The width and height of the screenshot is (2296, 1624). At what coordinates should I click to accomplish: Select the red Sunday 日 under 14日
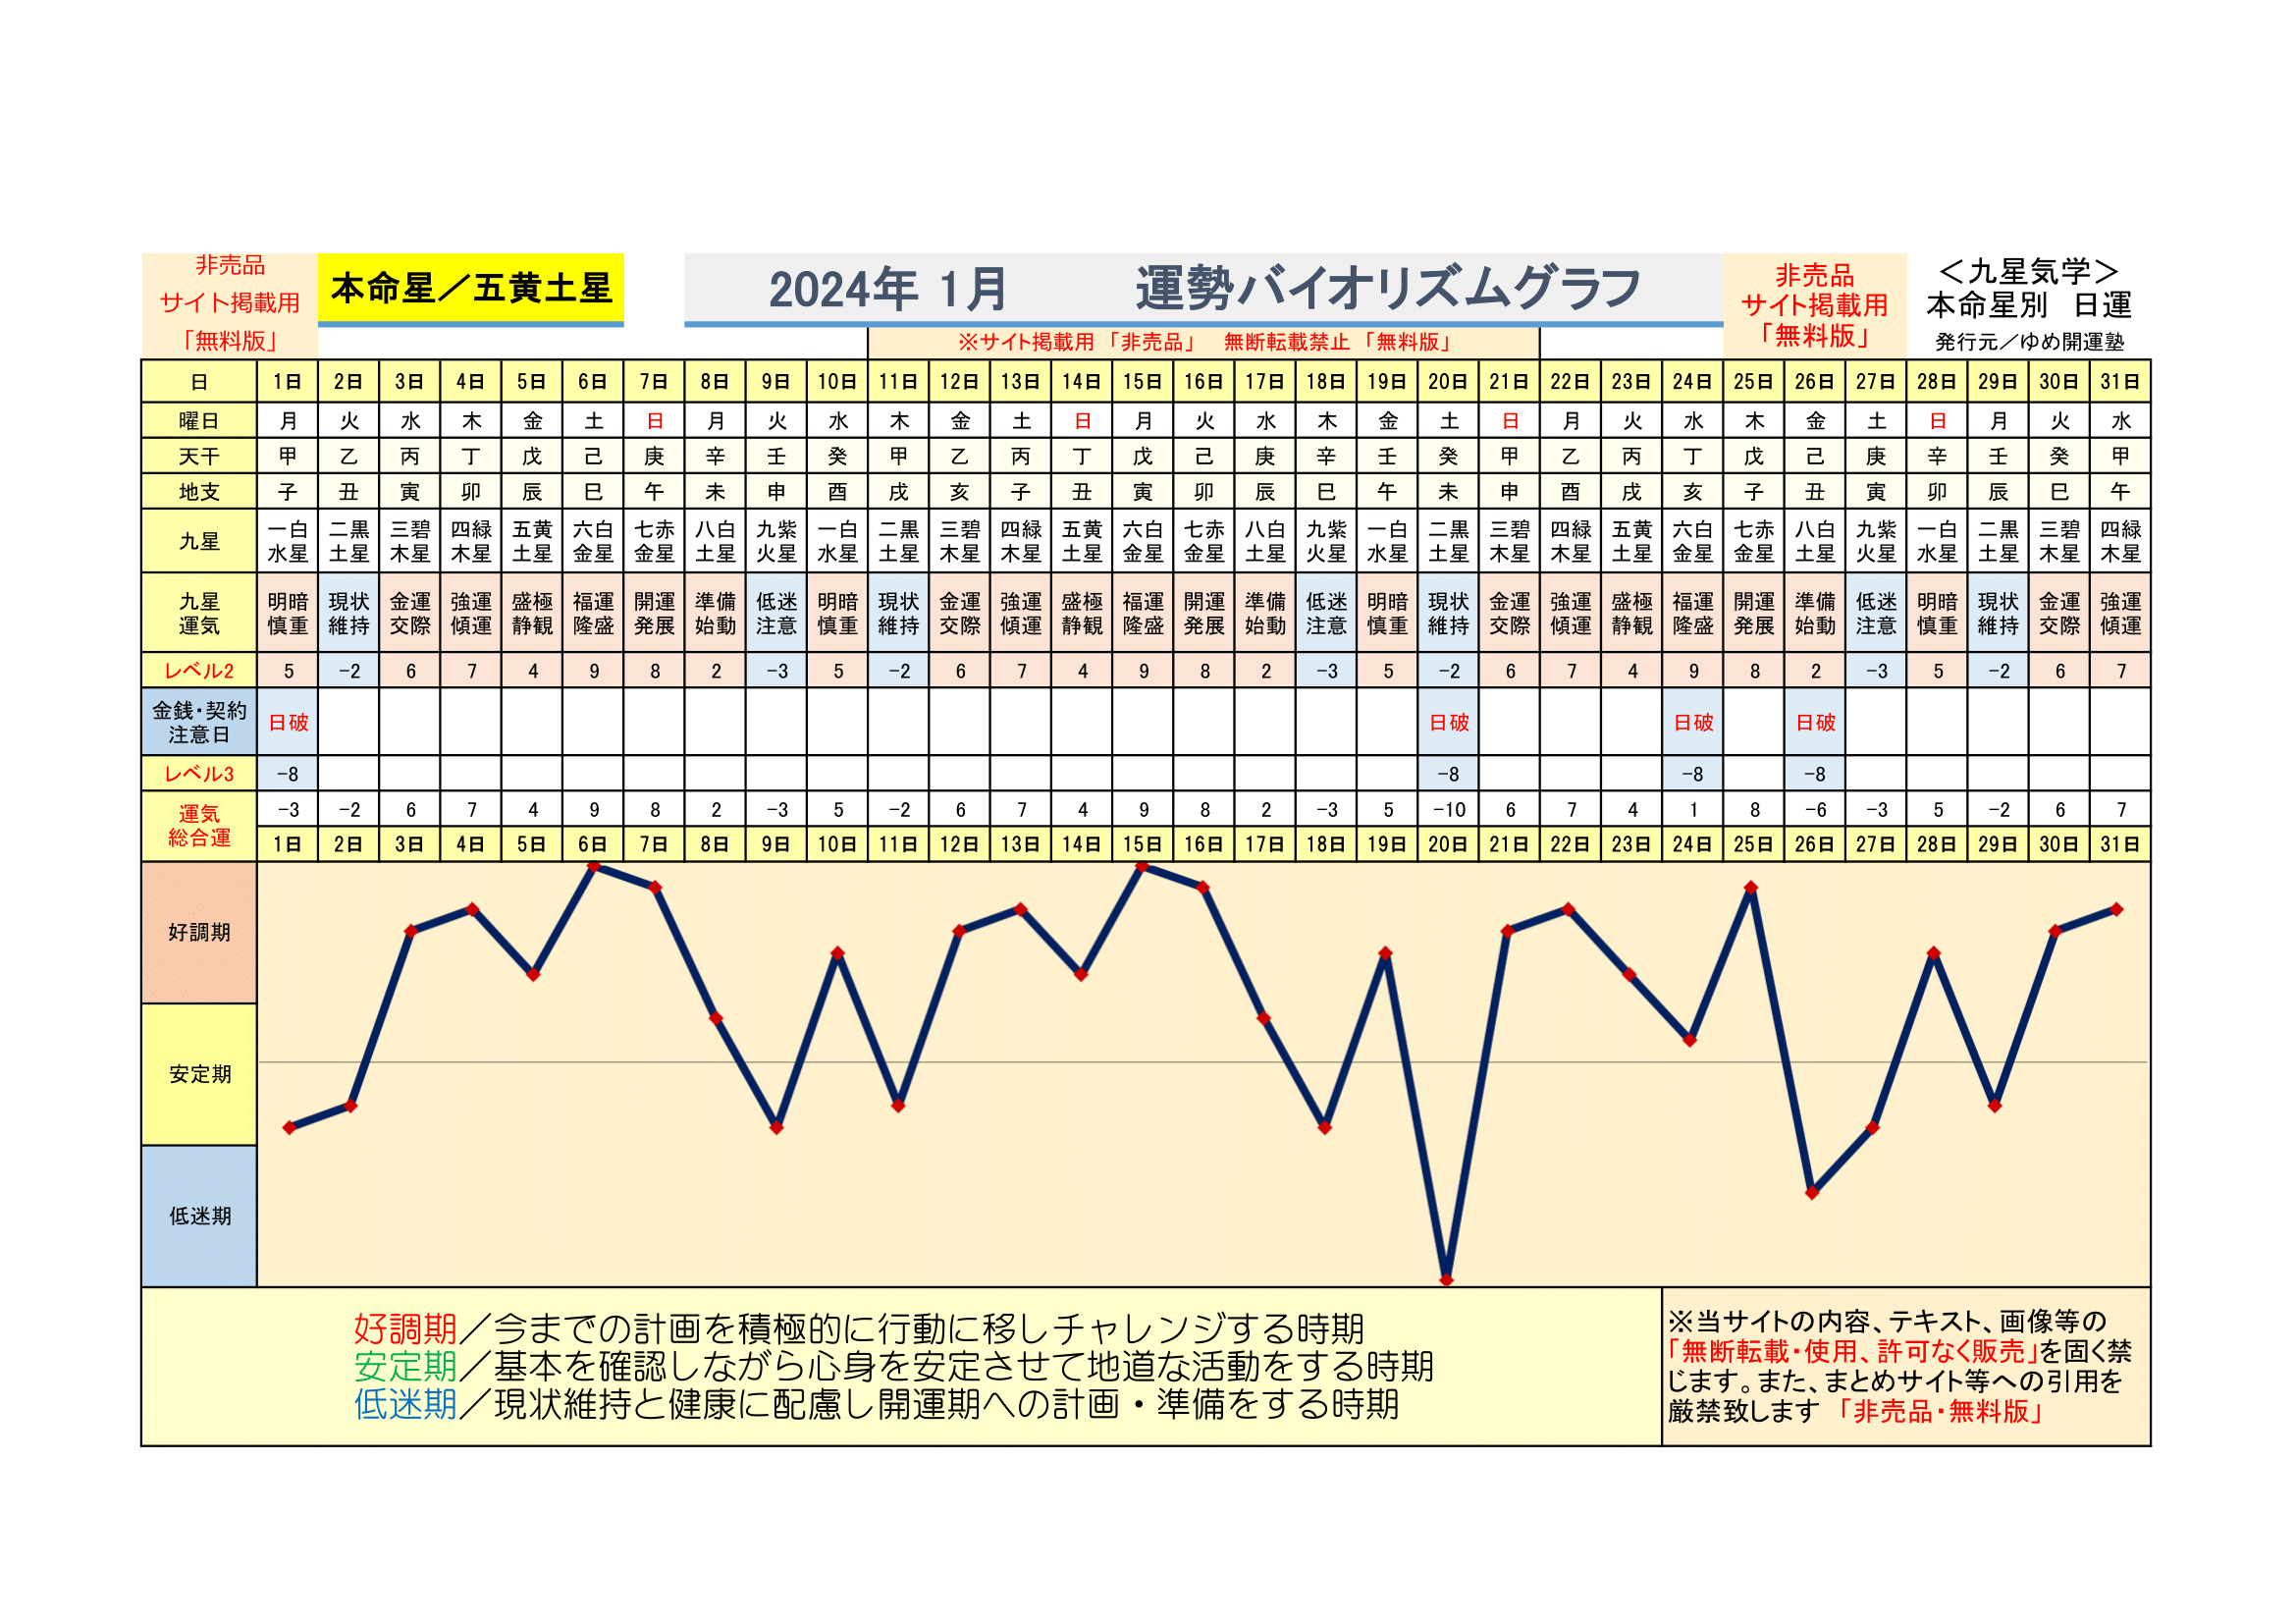click(x=1082, y=421)
